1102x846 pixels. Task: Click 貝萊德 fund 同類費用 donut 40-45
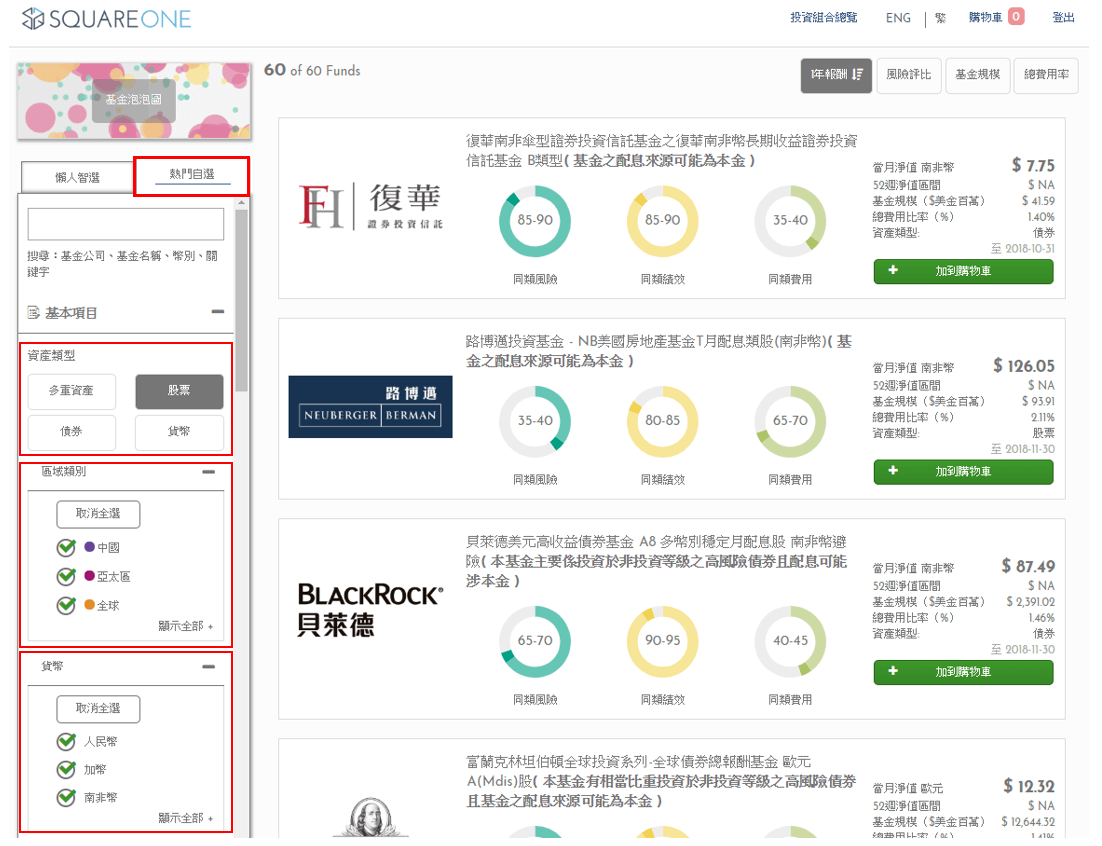pyautogui.click(x=791, y=641)
